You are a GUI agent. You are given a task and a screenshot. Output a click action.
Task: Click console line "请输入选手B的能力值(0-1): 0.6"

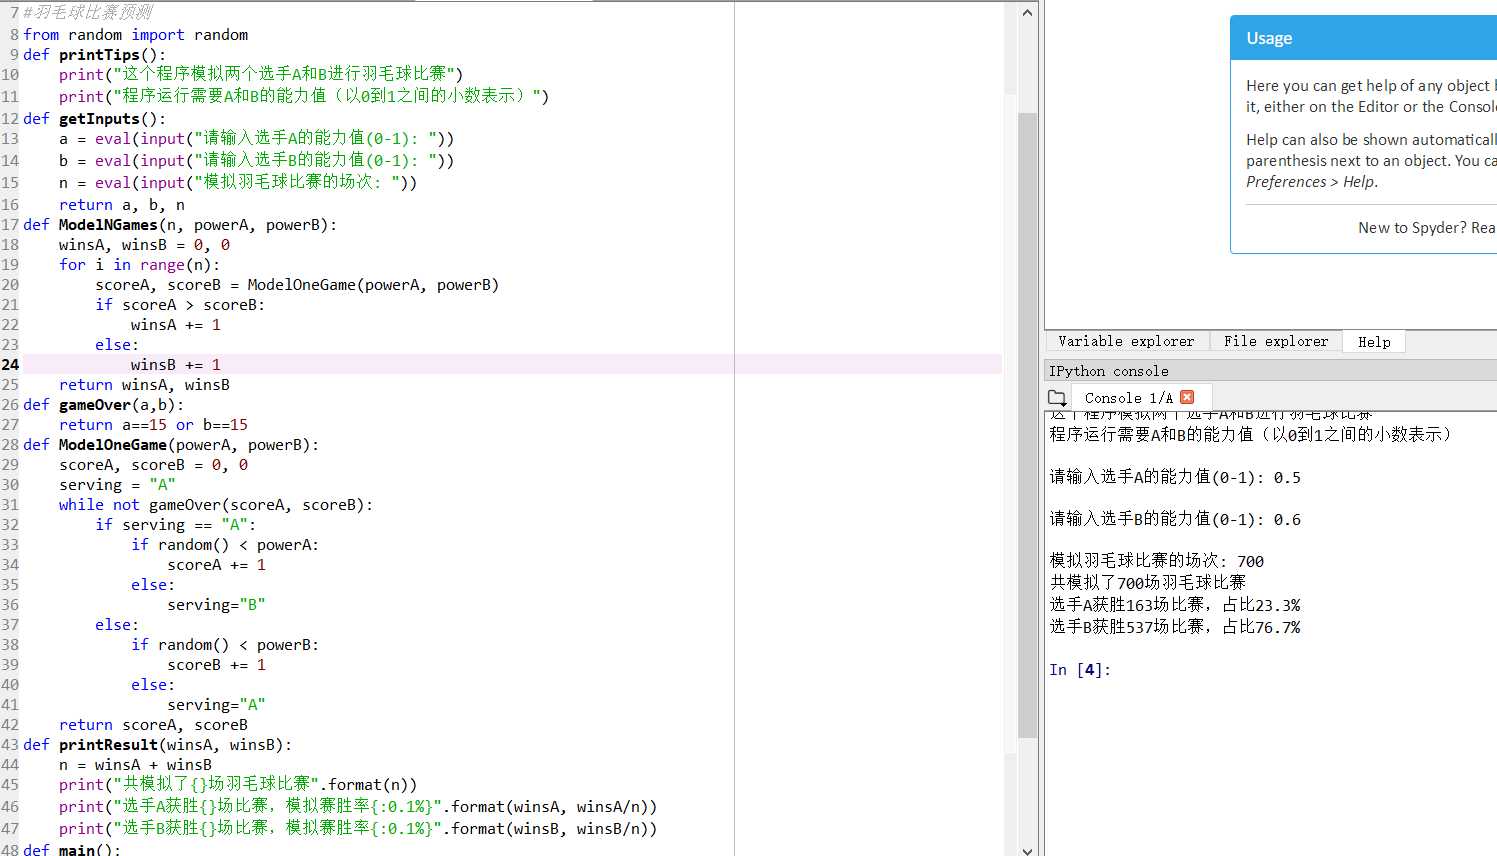pyautogui.click(x=1175, y=519)
